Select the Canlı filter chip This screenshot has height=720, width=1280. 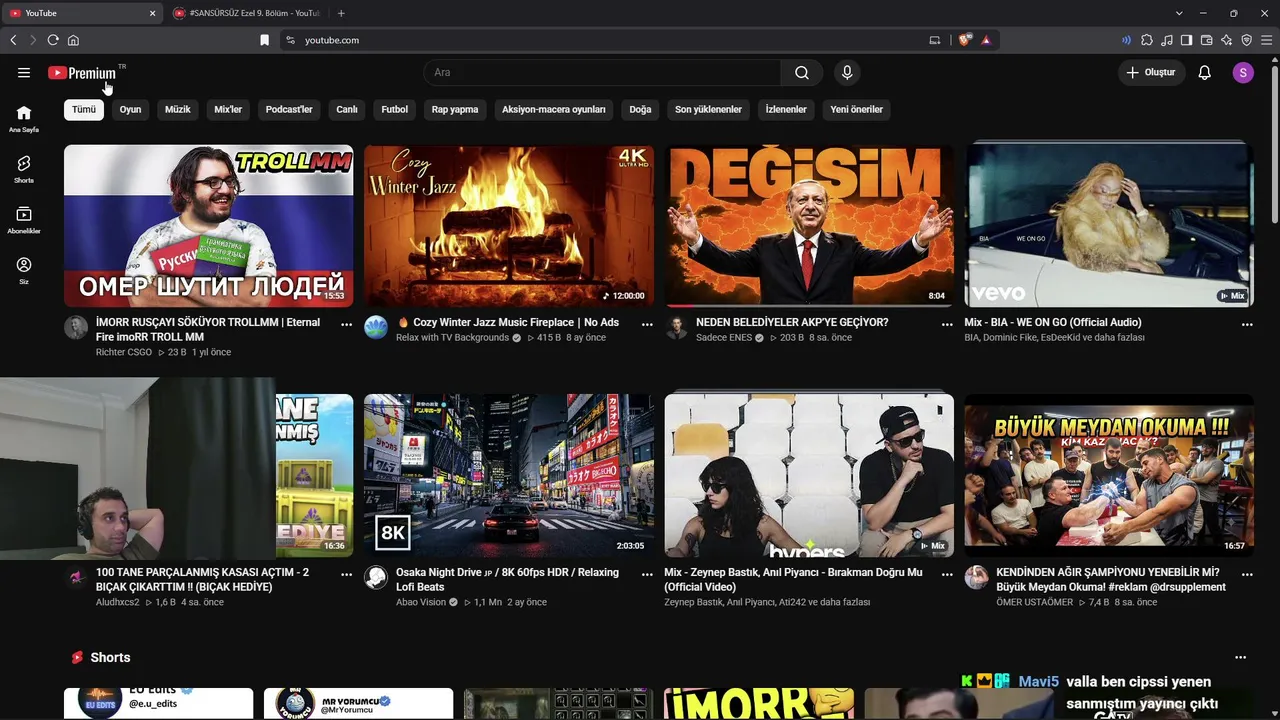347,109
